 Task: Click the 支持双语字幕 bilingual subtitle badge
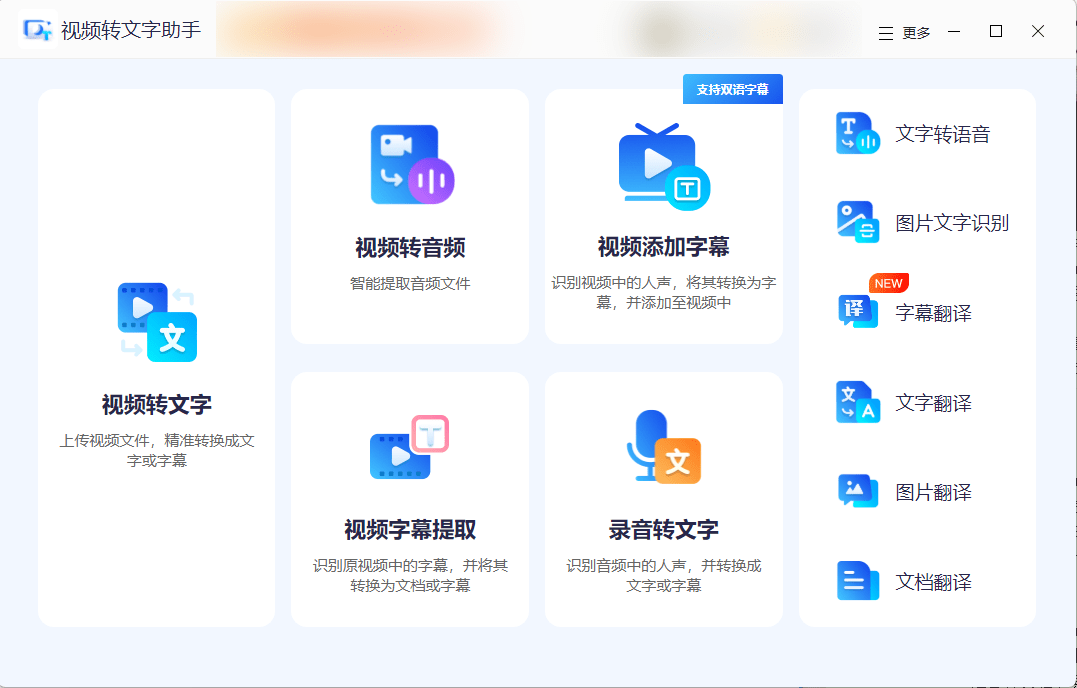(x=732, y=89)
